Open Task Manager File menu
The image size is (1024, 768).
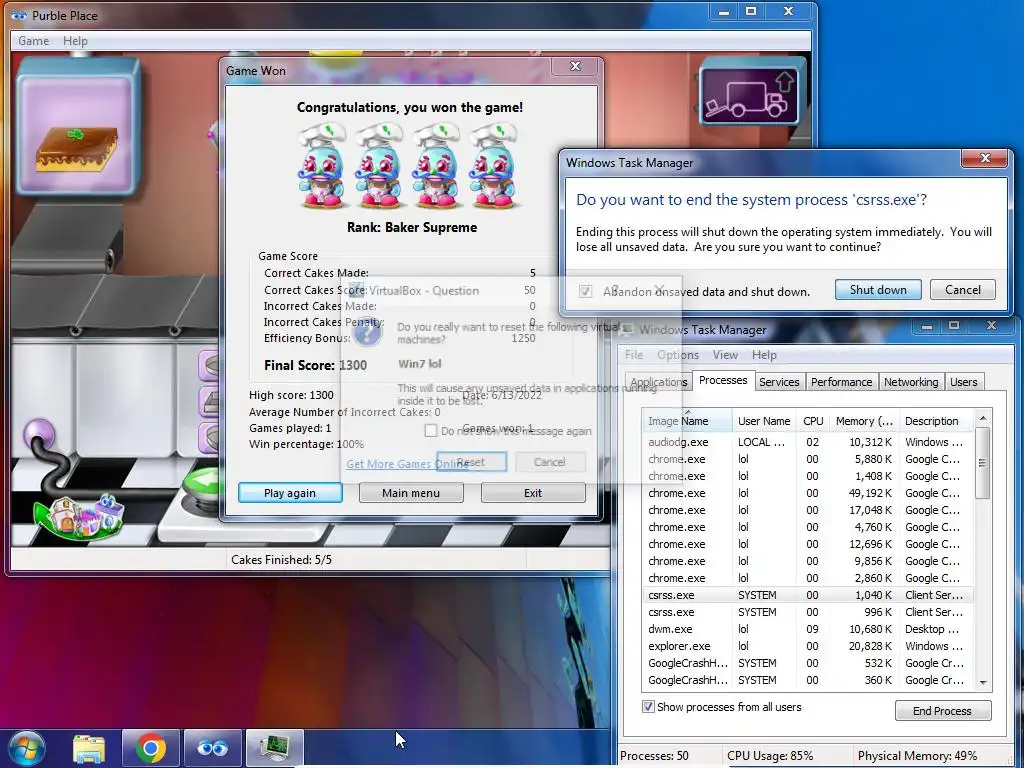coord(633,355)
